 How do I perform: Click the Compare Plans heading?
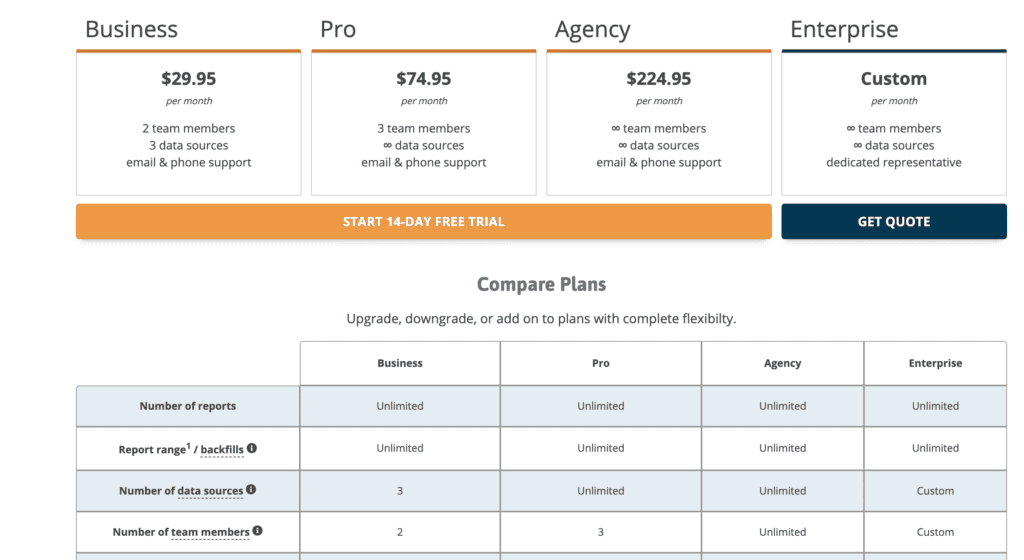(x=541, y=285)
